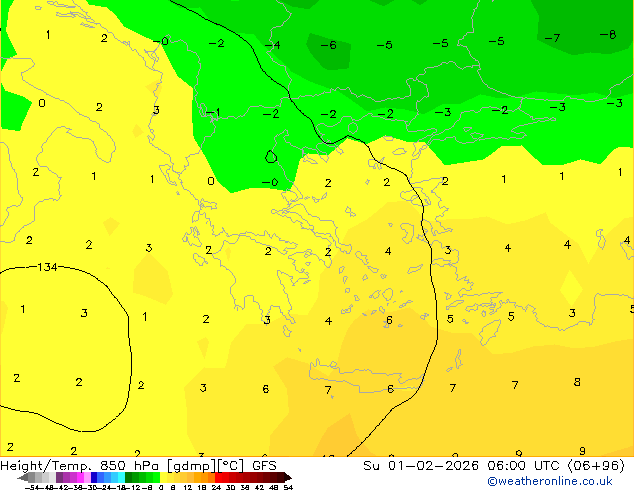Select the -4 temperature value on the map
Screen dimensions: 634x490
tap(273, 45)
